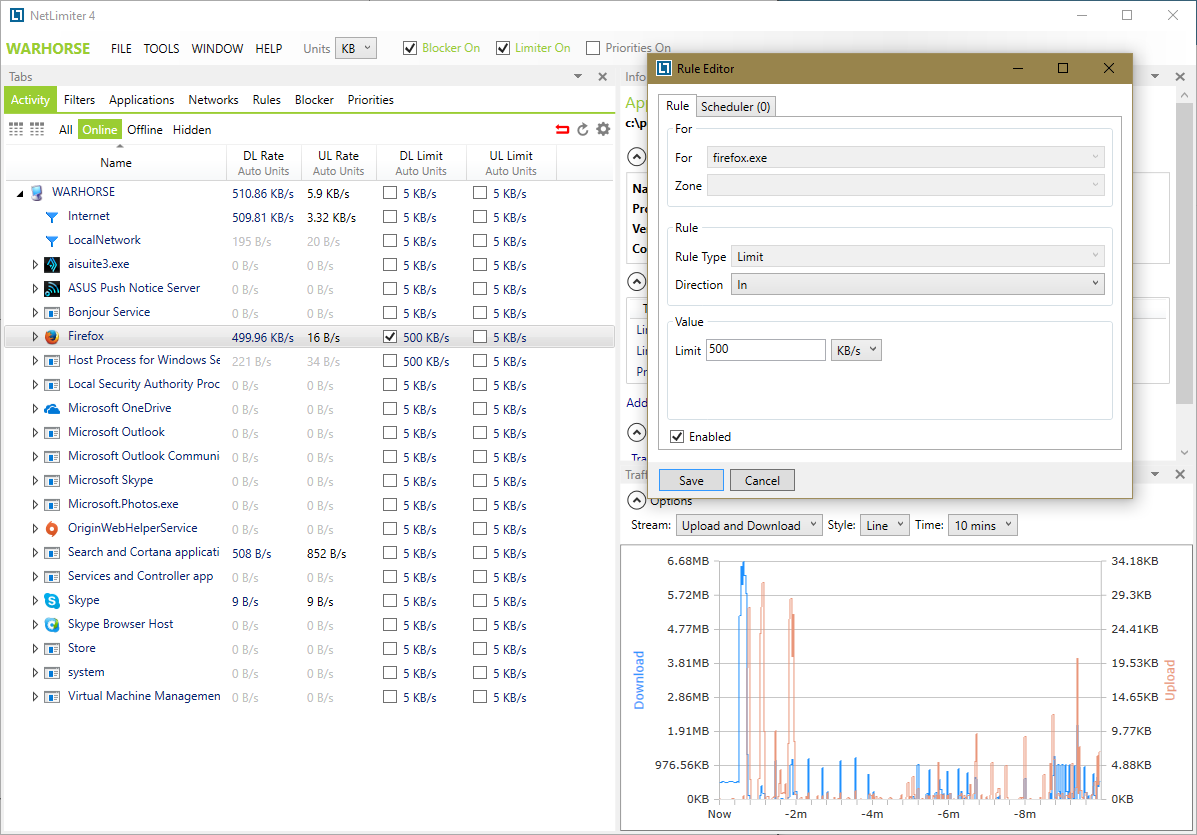Image resolution: width=1197 pixels, height=835 pixels.
Task: Show Offline applications filter
Action: 145,130
